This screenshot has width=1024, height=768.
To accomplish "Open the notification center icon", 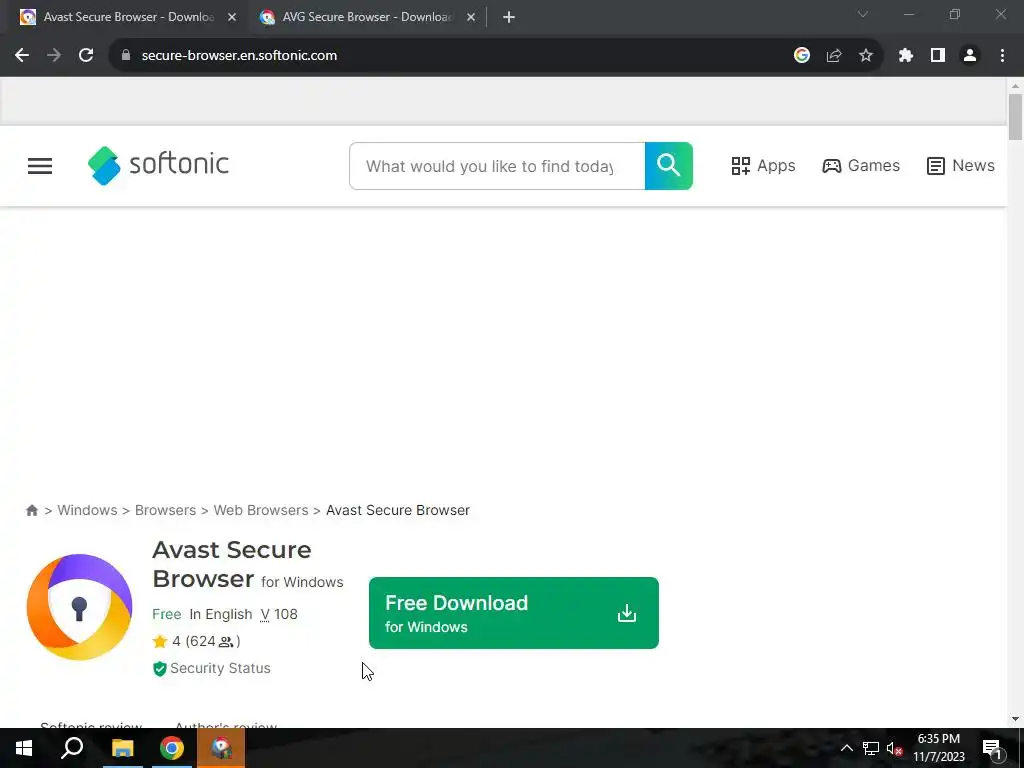I will click(x=992, y=748).
